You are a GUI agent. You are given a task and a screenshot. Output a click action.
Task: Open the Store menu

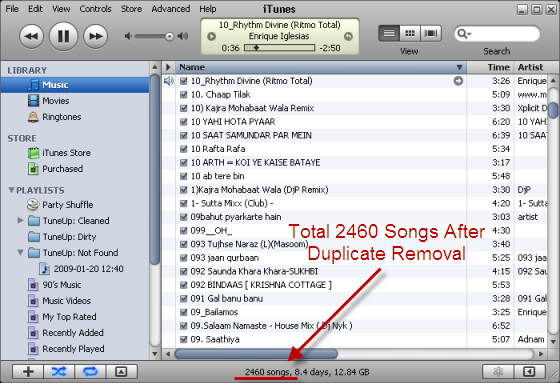pos(131,9)
